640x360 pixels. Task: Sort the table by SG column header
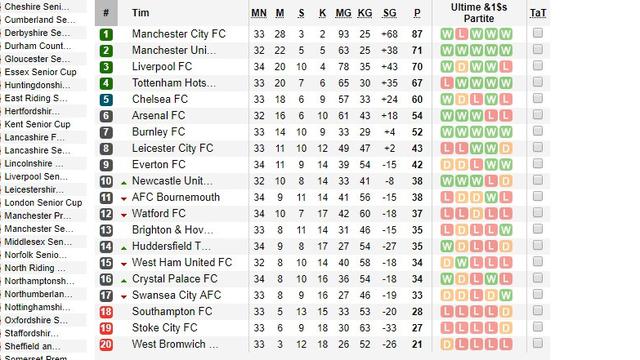click(389, 13)
